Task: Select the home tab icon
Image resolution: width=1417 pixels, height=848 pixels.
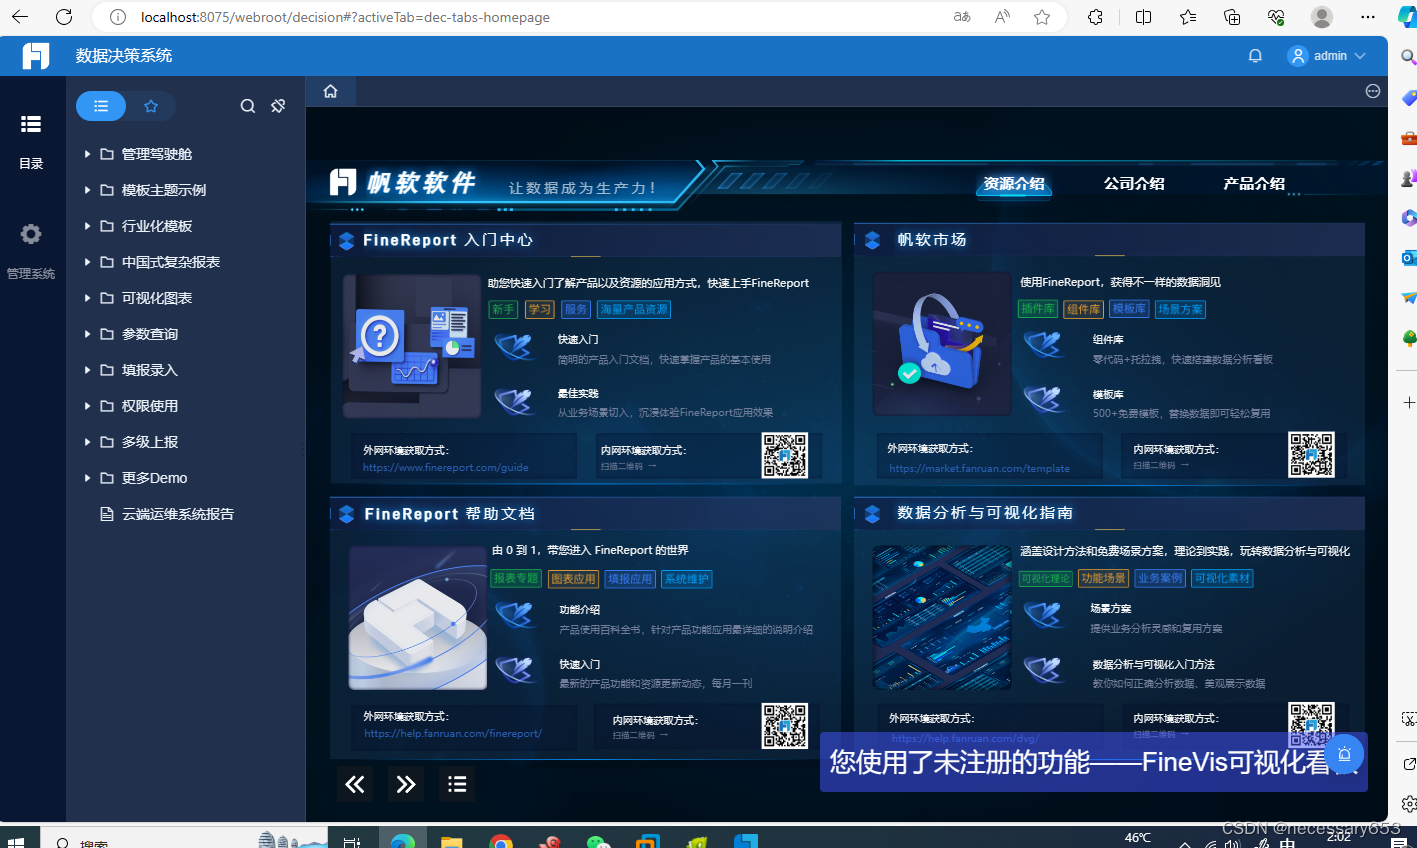Action: pos(330,90)
